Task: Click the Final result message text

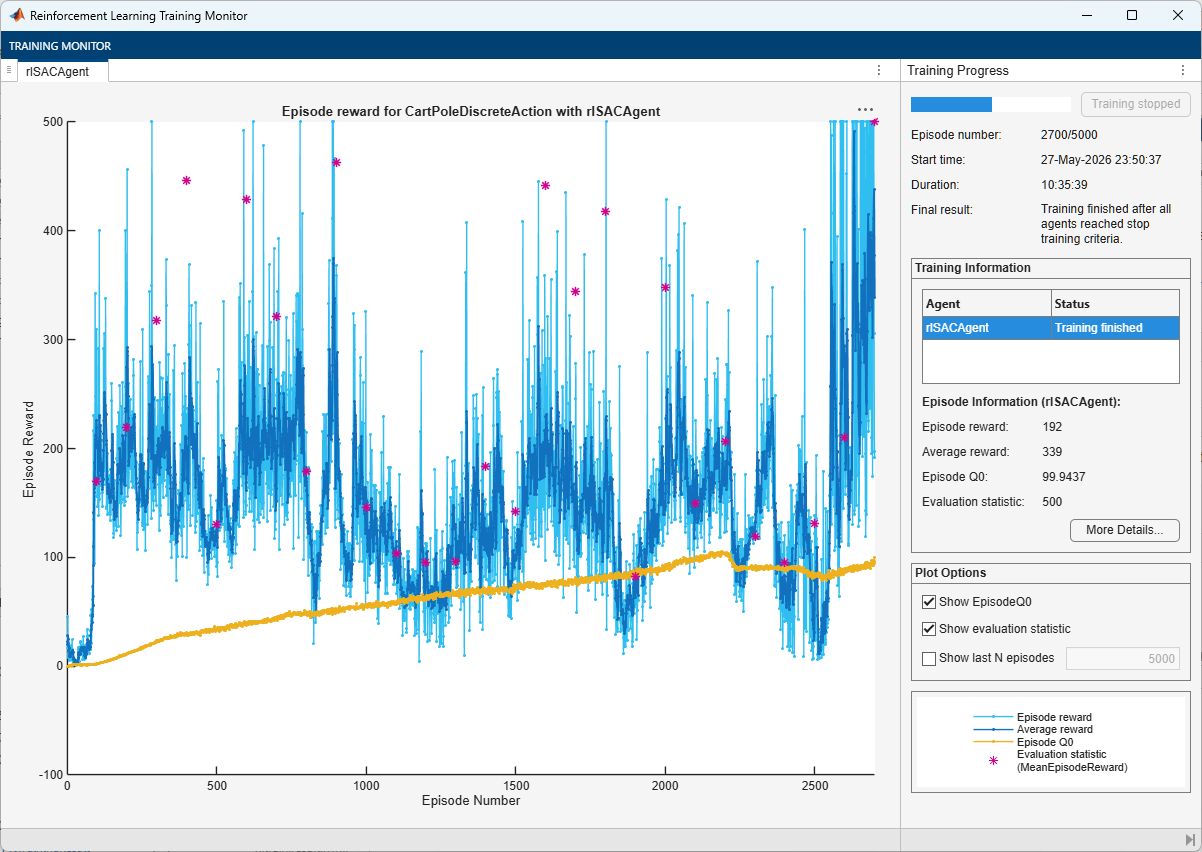Action: click(x=1106, y=224)
